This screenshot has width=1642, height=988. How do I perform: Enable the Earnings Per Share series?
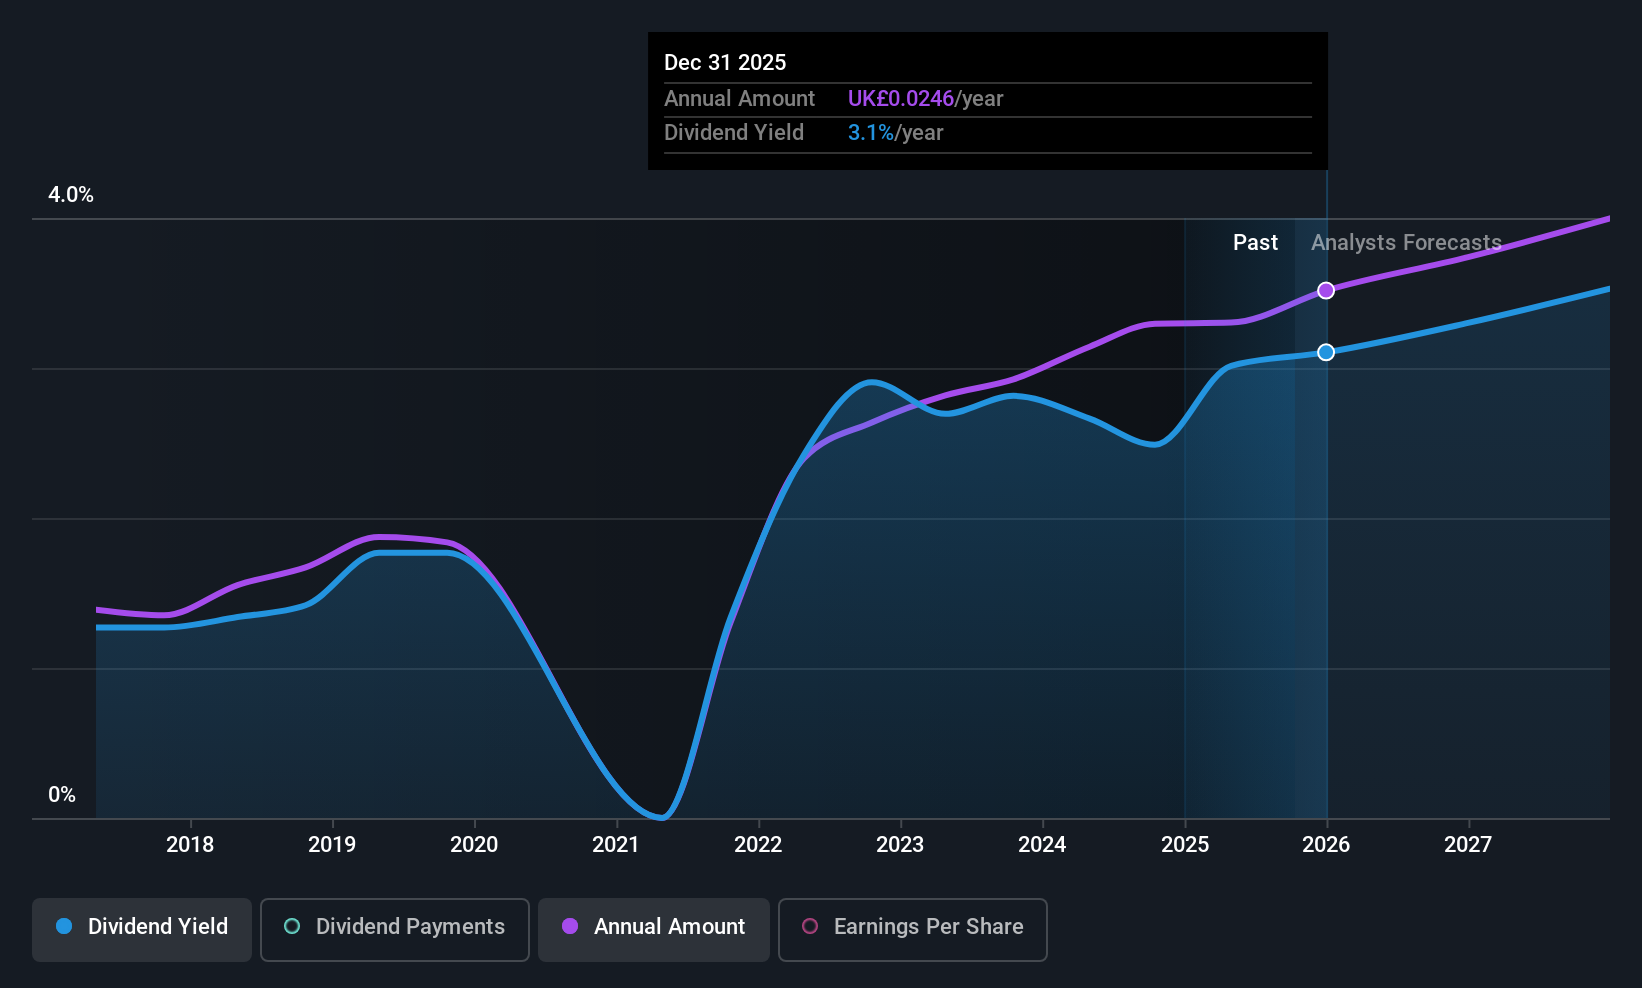913,930
